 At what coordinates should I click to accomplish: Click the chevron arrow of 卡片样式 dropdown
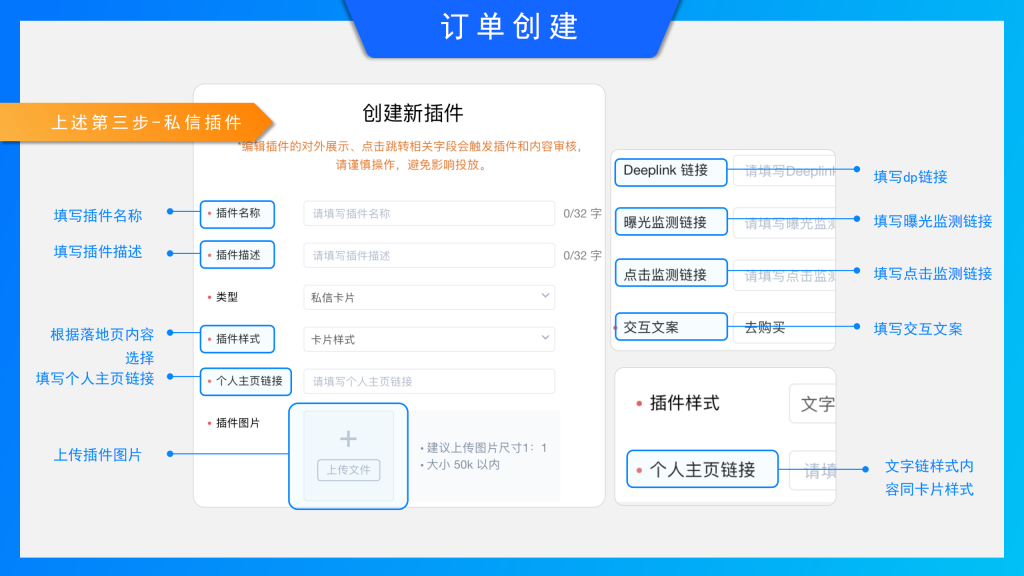pyautogui.click(x=545, y=338)
